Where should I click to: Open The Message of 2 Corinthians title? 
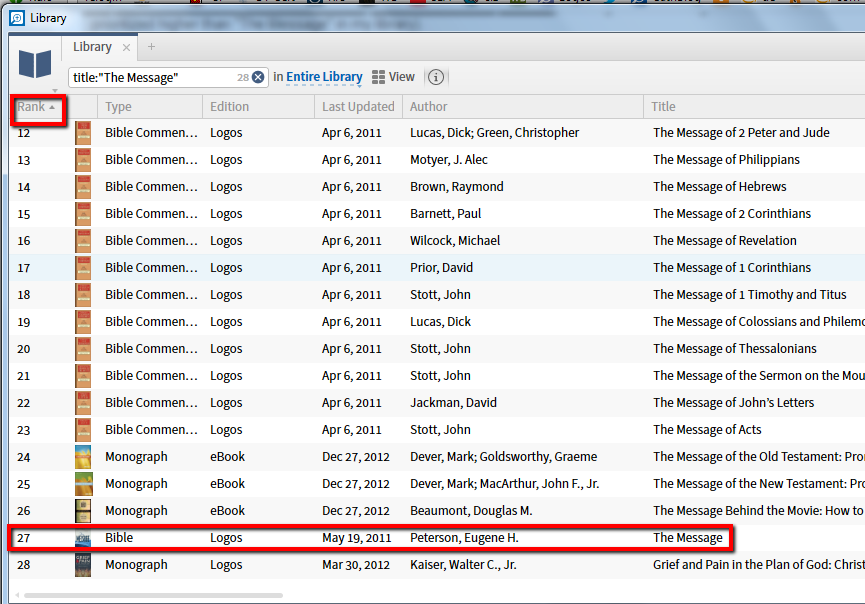(731, 214)
